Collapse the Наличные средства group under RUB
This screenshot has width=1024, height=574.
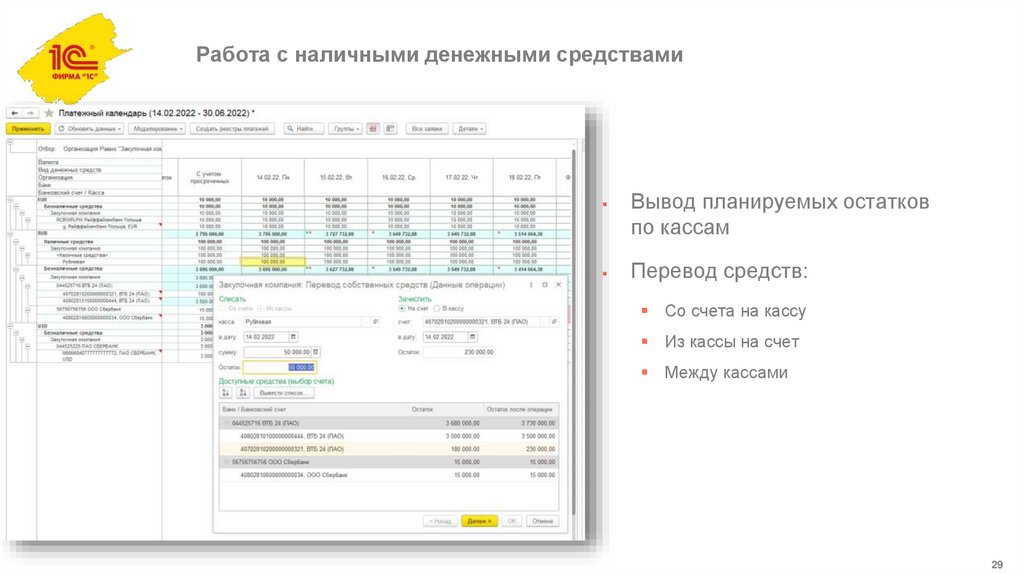[x=16, y=242]
